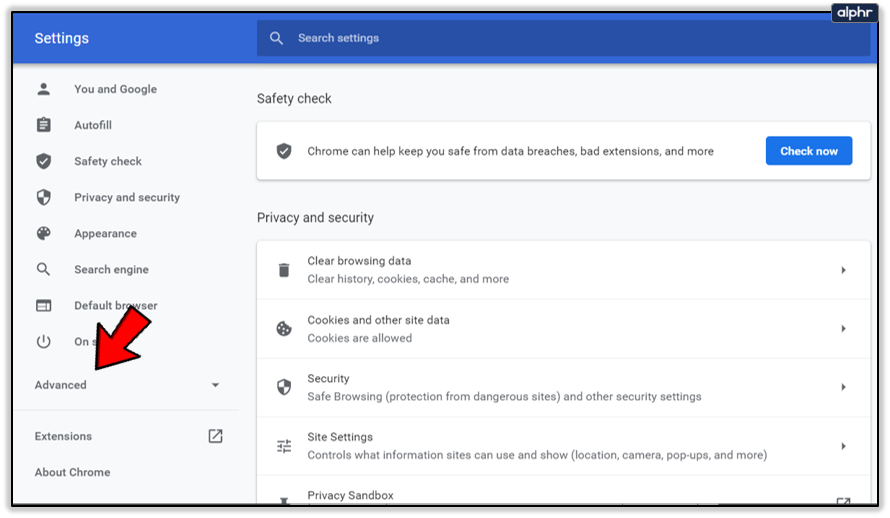
Task: Click the Check now button
Action: (x=809, y=151)
